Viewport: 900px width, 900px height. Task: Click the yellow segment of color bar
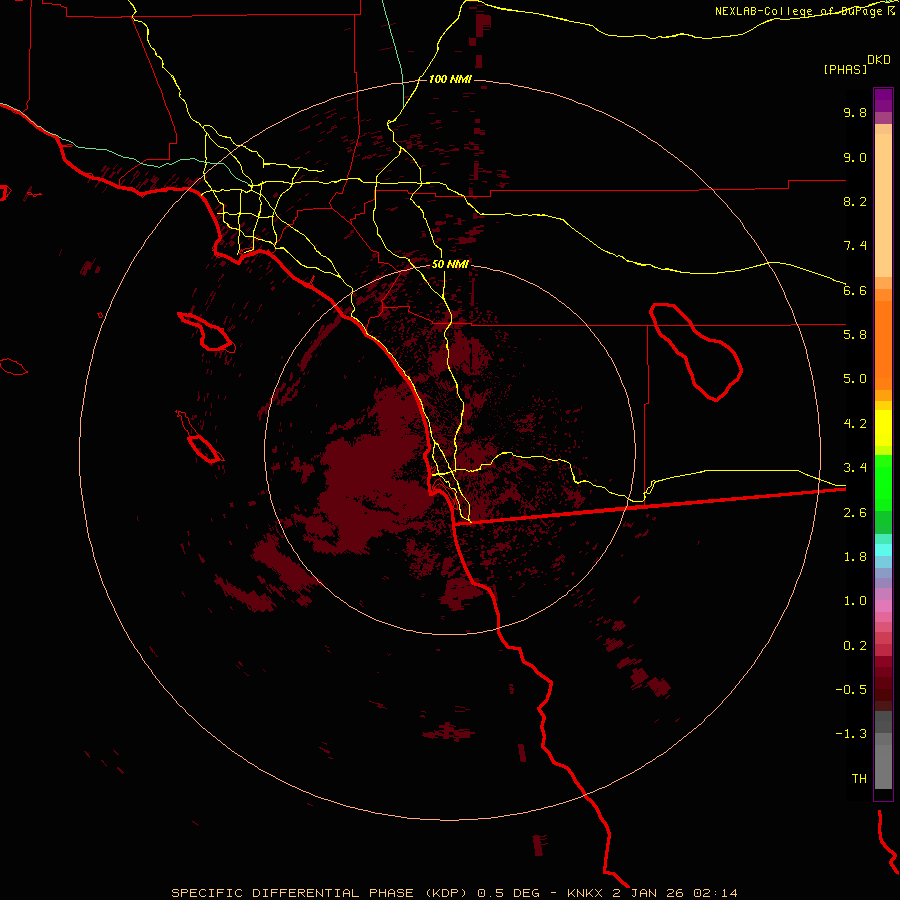click(x=883, y=428)
